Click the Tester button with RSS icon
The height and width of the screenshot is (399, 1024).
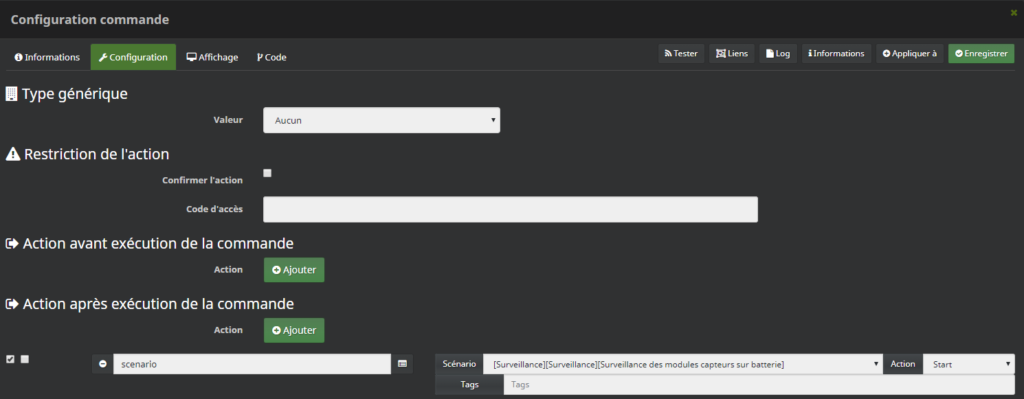click(x=681, y=54)
